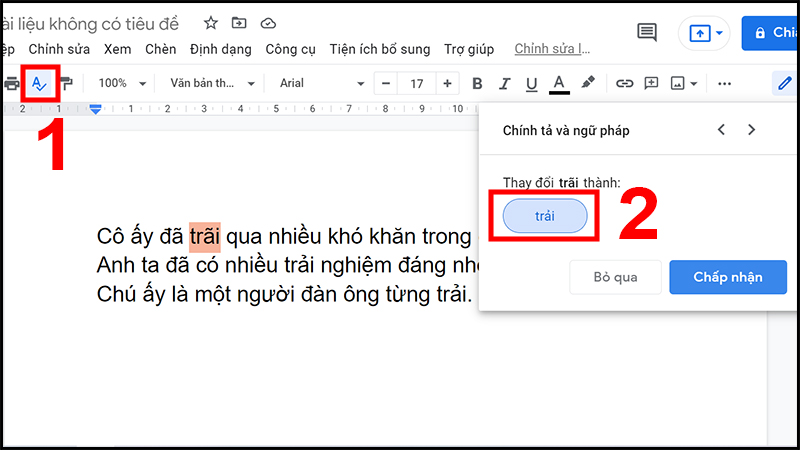Click the blue share button
Viewport: 800px width, 450px height.
coord(770,33)
